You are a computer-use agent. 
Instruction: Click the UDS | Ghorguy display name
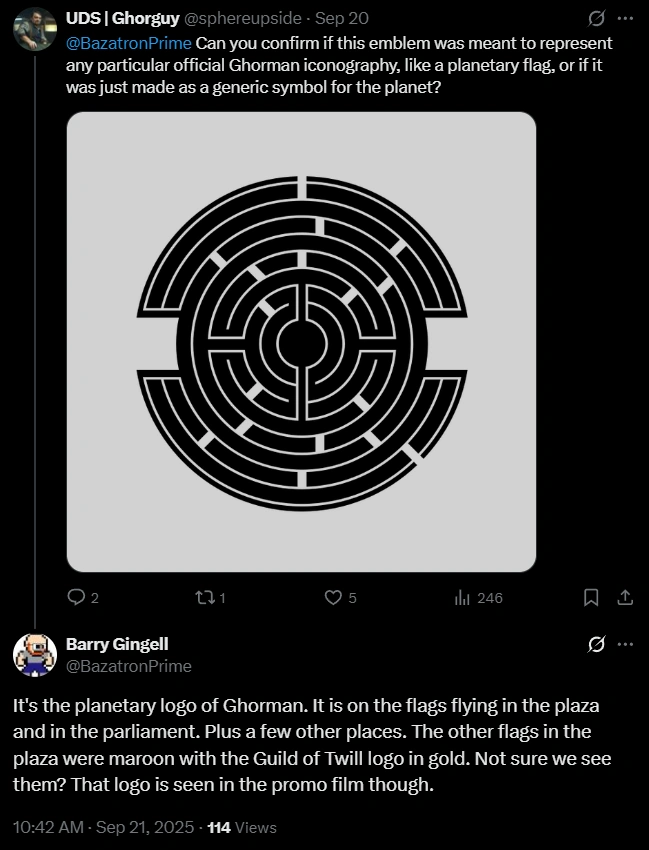click(x=122, y=19)
